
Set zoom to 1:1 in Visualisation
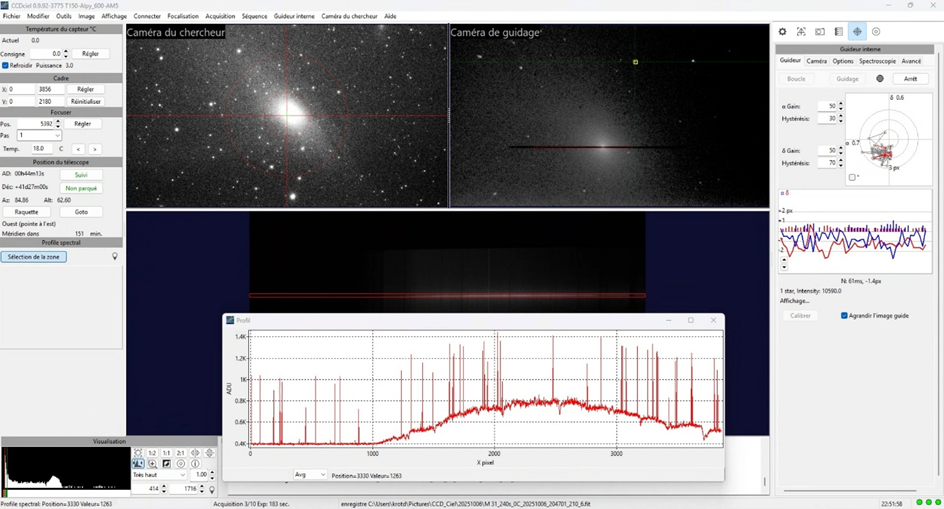coord(166,453)
